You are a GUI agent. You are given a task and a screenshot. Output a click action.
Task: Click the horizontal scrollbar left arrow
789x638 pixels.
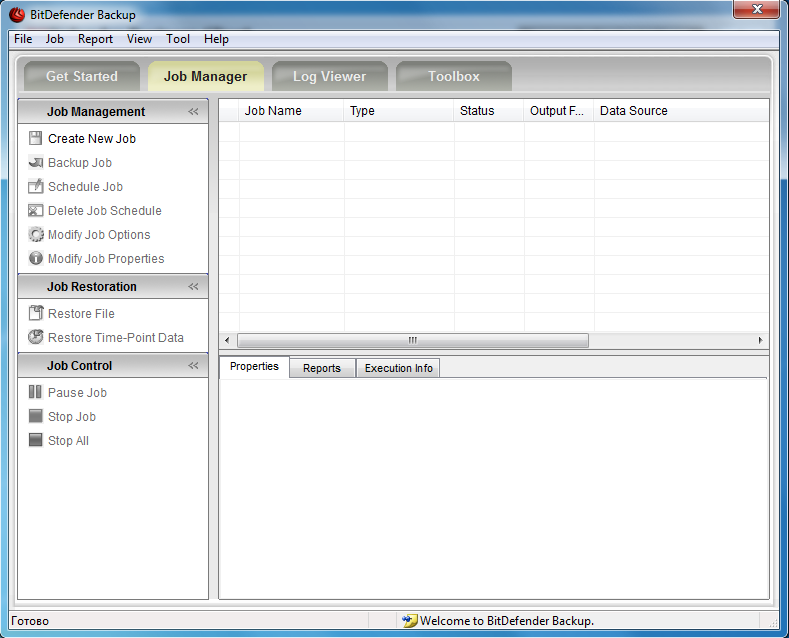coord(227,341)
